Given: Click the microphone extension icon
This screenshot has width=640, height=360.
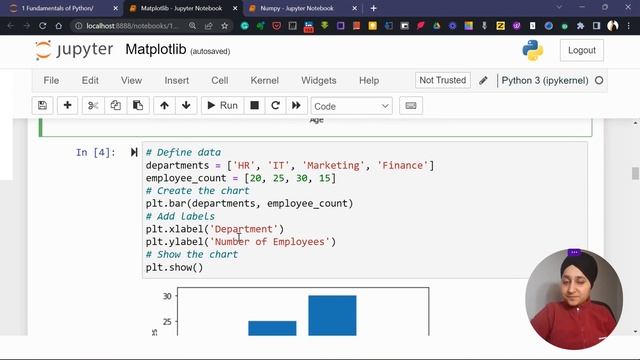Looking at the screenshot, I should [484, 26].
